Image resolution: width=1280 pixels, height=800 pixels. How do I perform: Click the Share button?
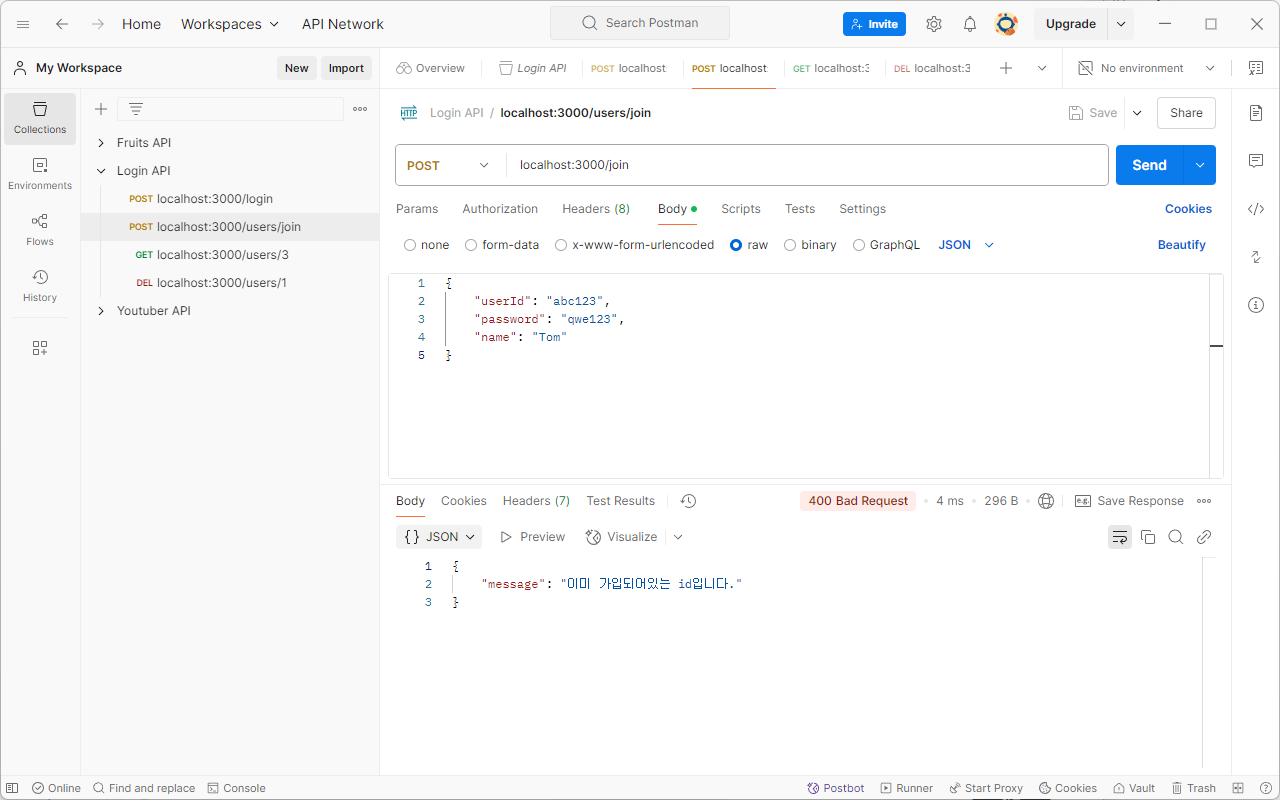(1186, 113)
